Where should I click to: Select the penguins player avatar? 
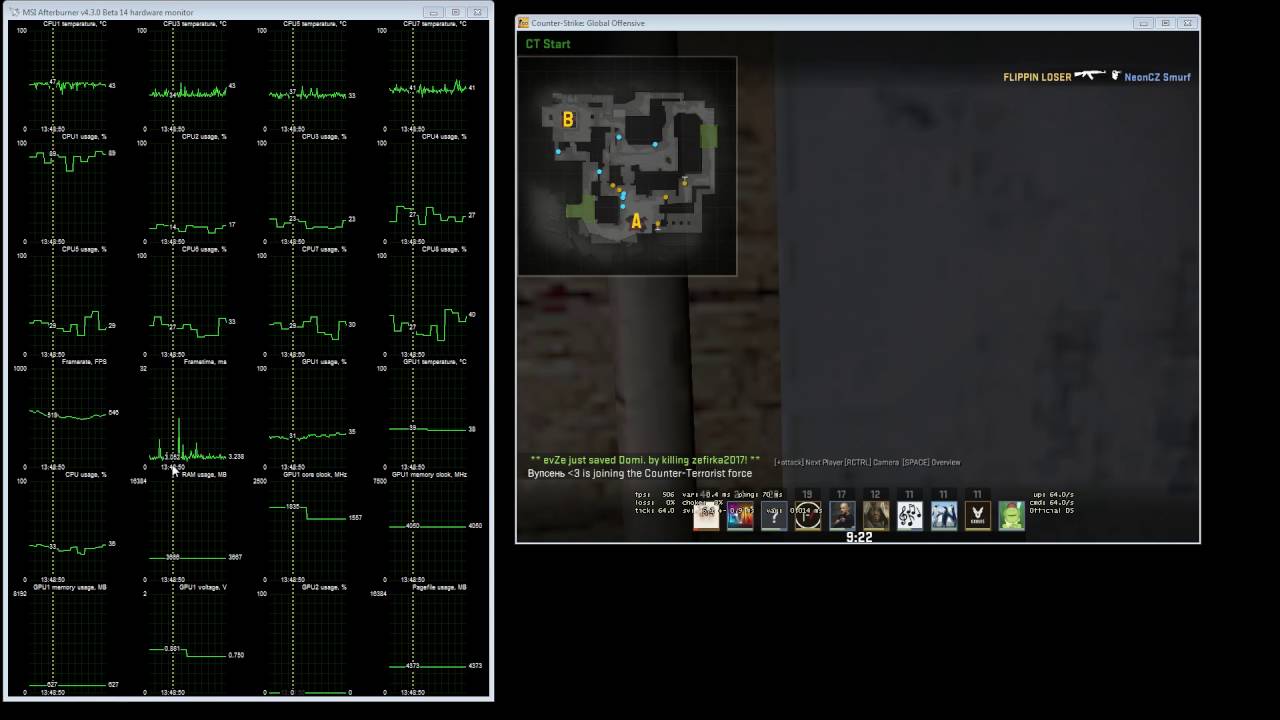[944, 515]
